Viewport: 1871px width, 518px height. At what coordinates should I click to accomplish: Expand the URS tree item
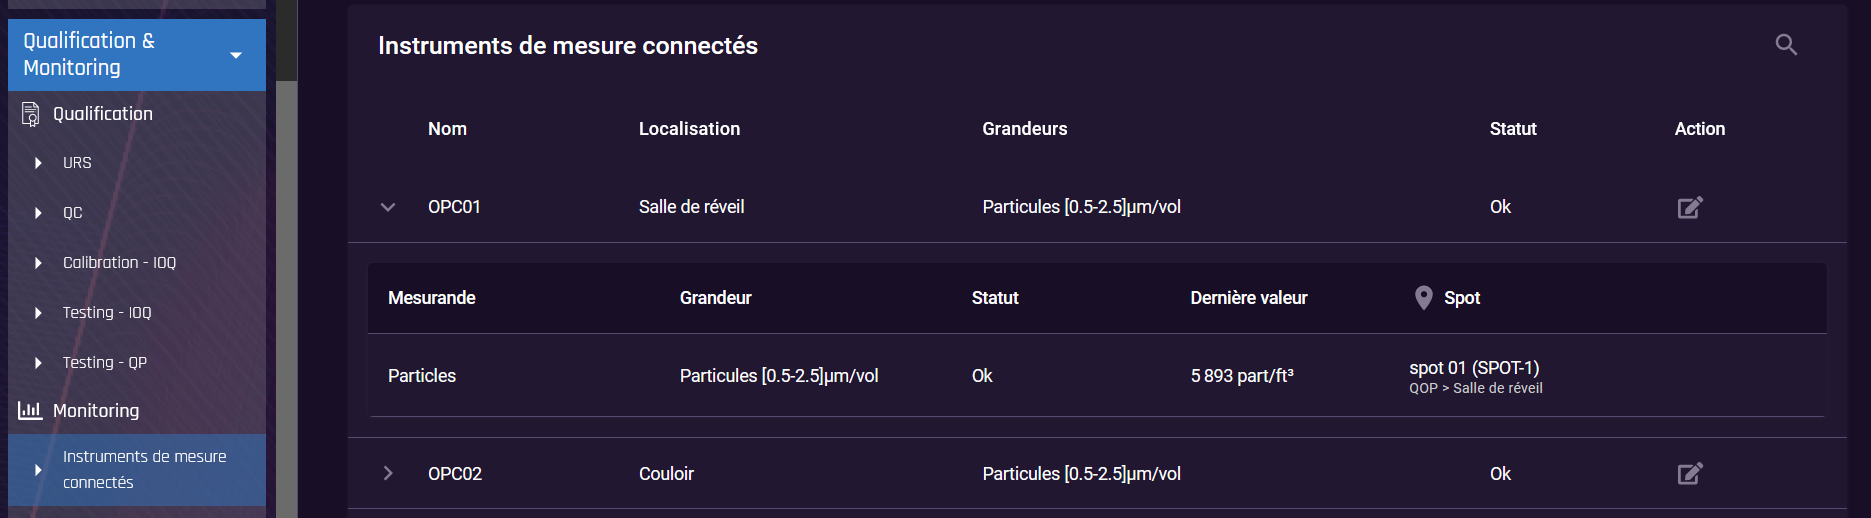tap(38, 163)
